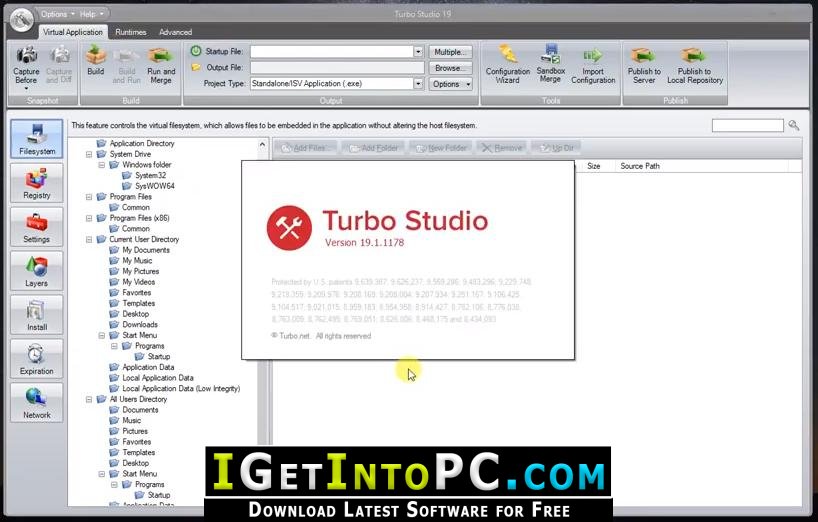Viewport: 818px width, 522px height.
Task: Click the Multiple... button
Action: coord(451,52)
